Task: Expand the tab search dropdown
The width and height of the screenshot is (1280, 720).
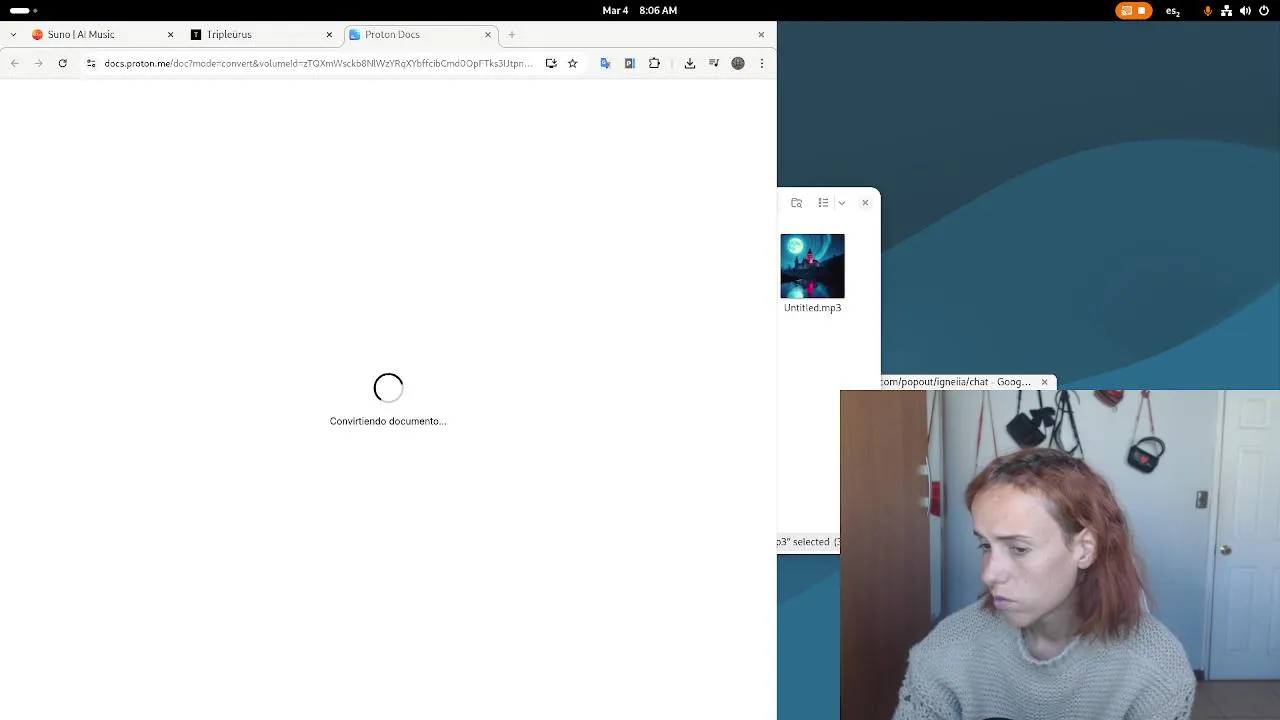Action: click(x=13, y=34)
